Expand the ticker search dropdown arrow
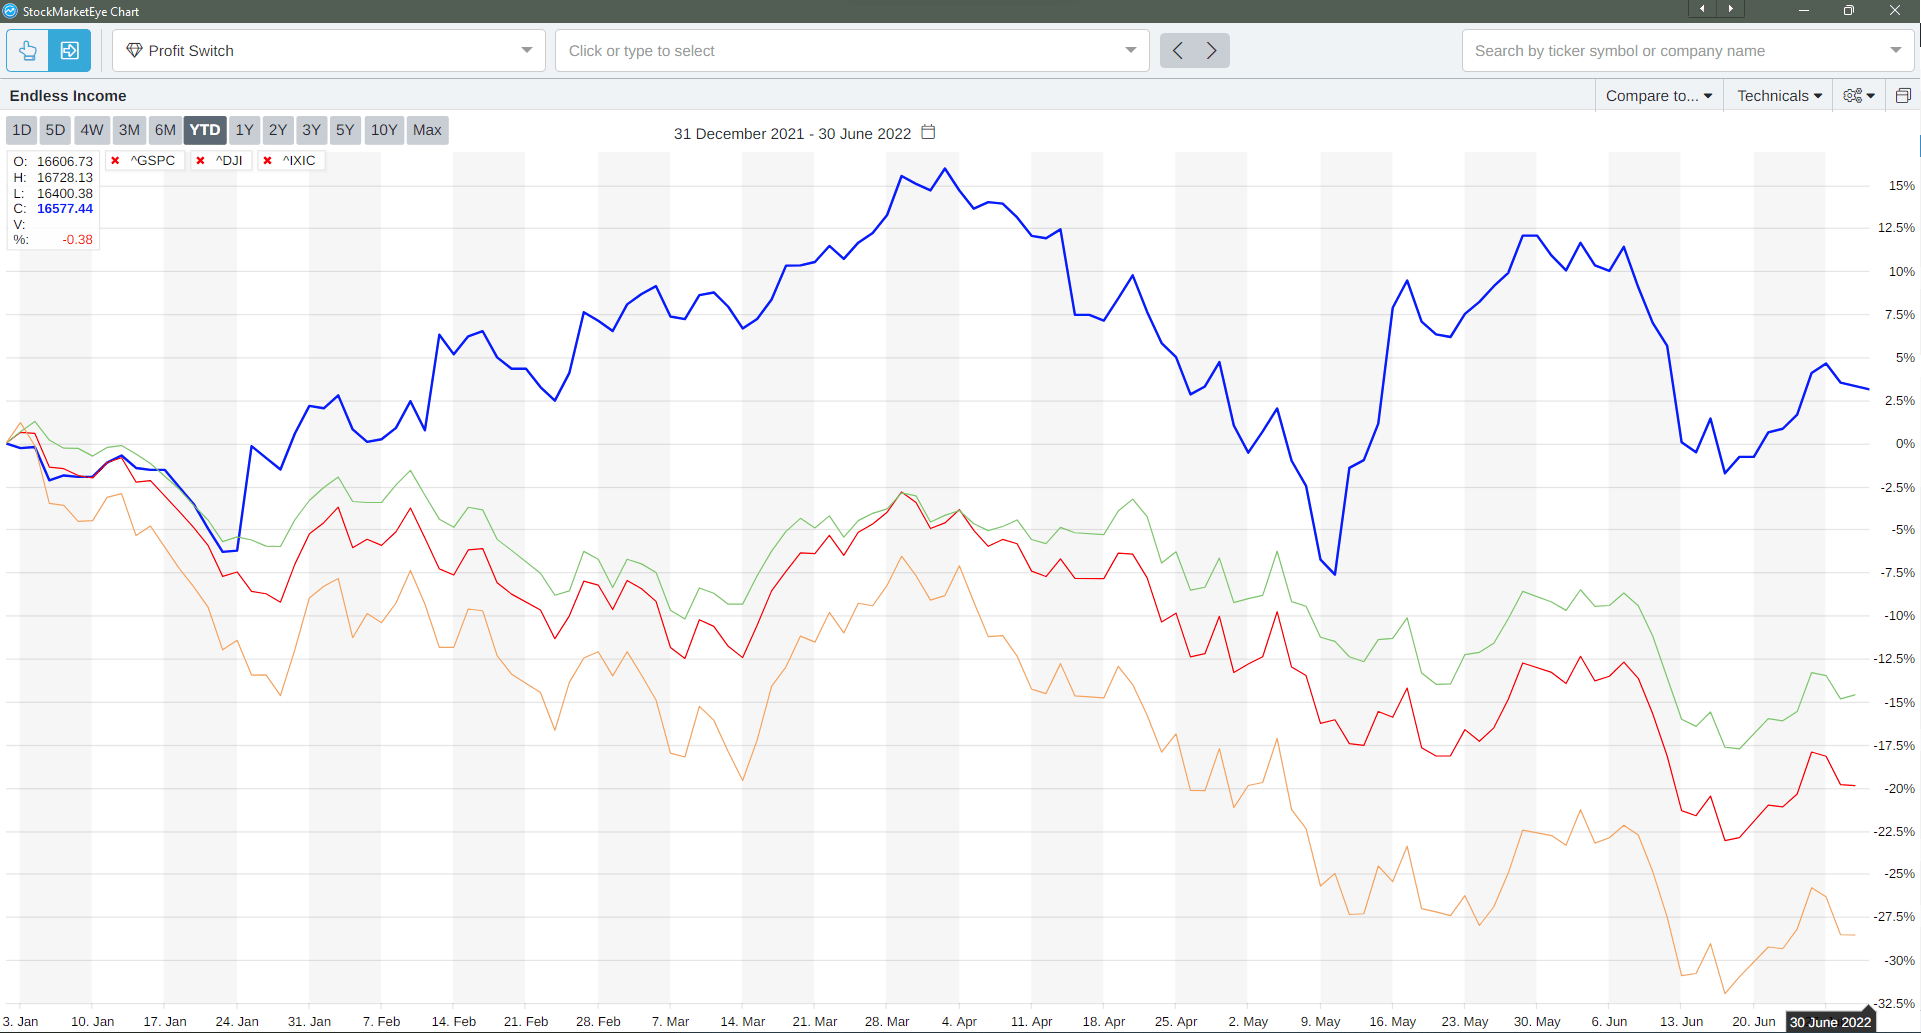This screenshot has height=1033, width=1921. point(1896,50)
